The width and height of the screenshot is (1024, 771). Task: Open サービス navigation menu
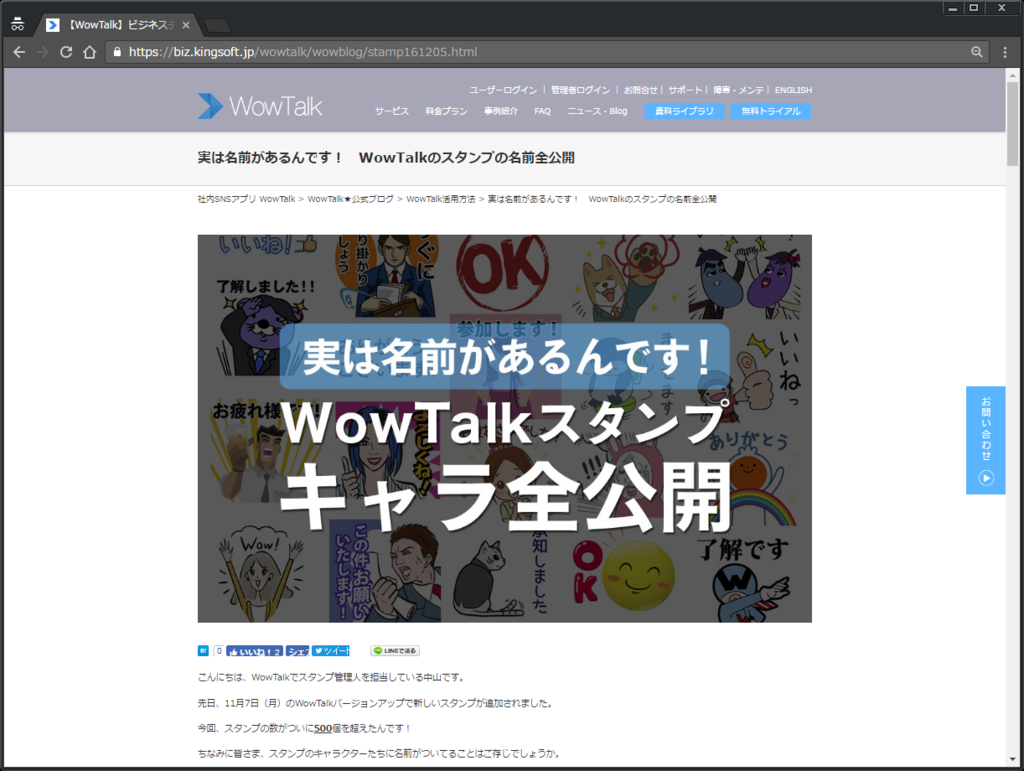(x=392, y=111)
